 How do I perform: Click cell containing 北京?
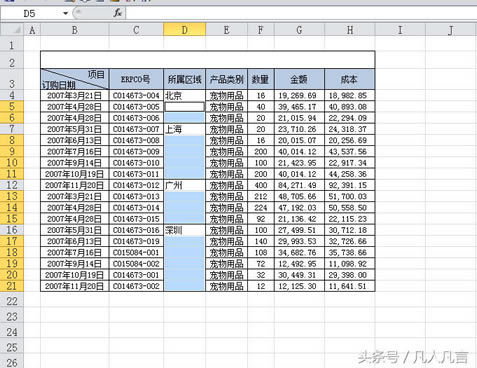(184, 96)
